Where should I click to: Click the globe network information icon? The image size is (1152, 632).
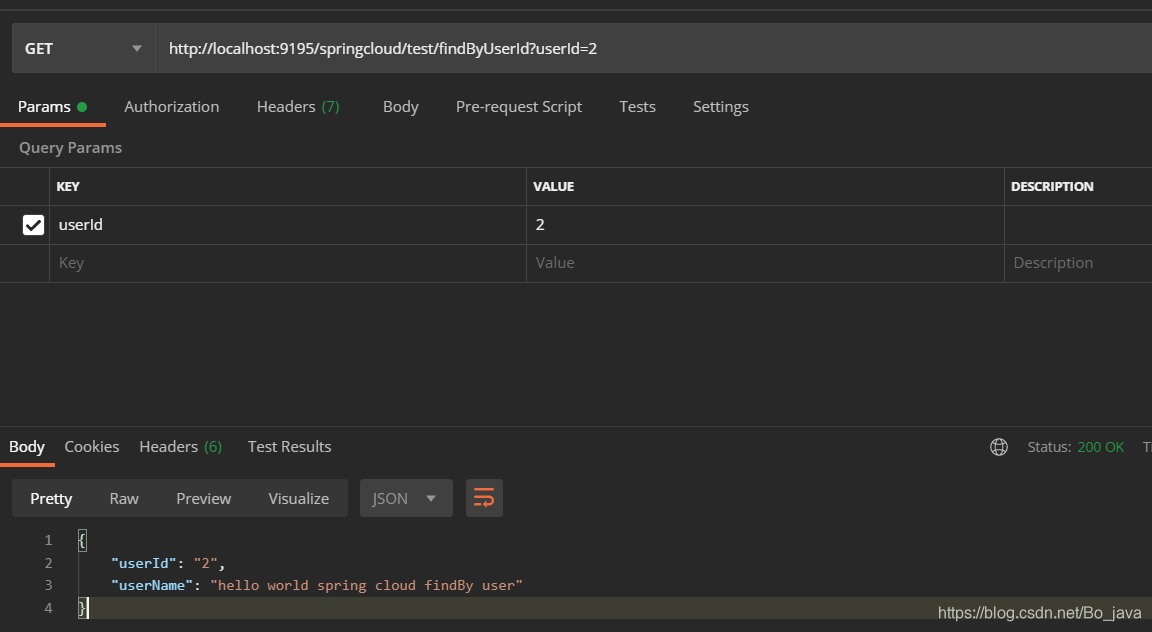(998, 447)
